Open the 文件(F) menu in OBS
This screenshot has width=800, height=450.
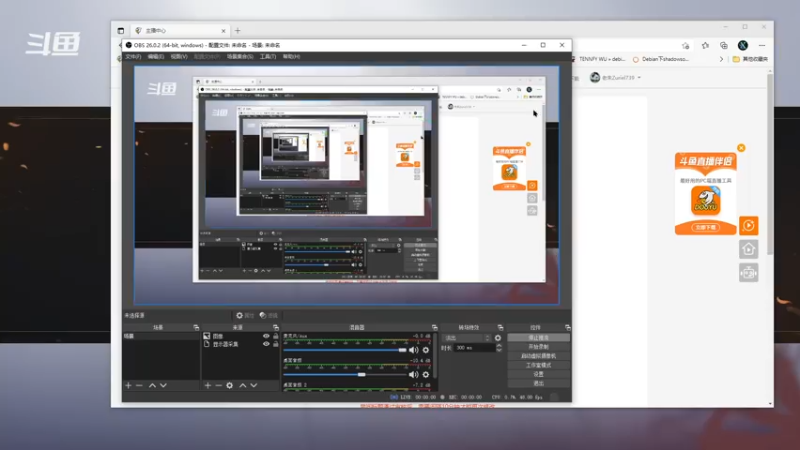coord(133,57)
